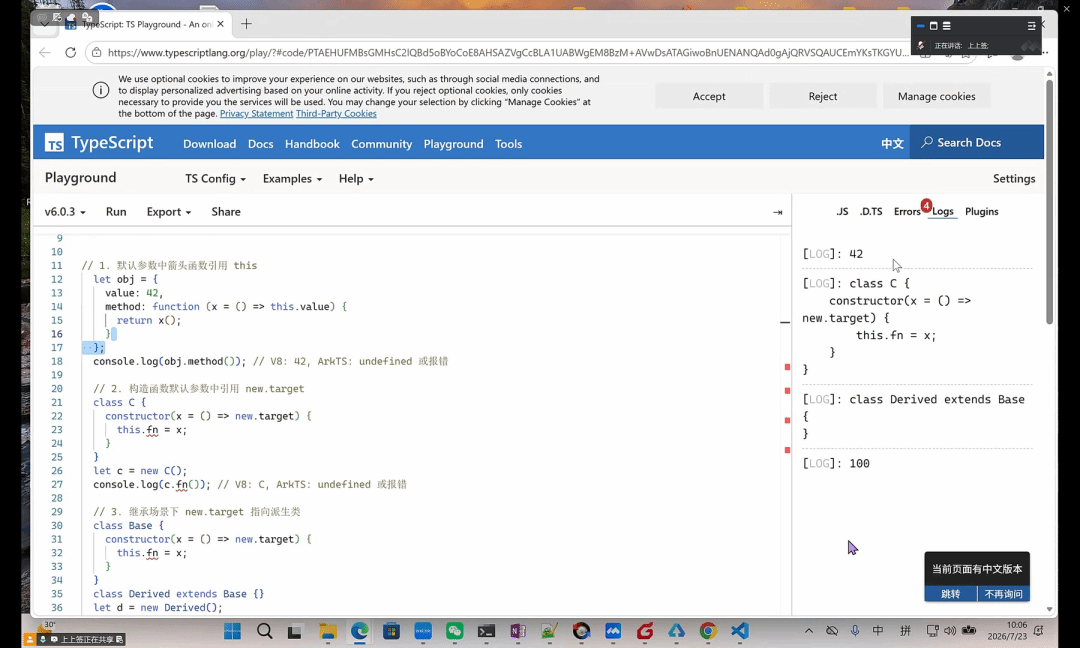Select the Logs tab

coord(942,211)
